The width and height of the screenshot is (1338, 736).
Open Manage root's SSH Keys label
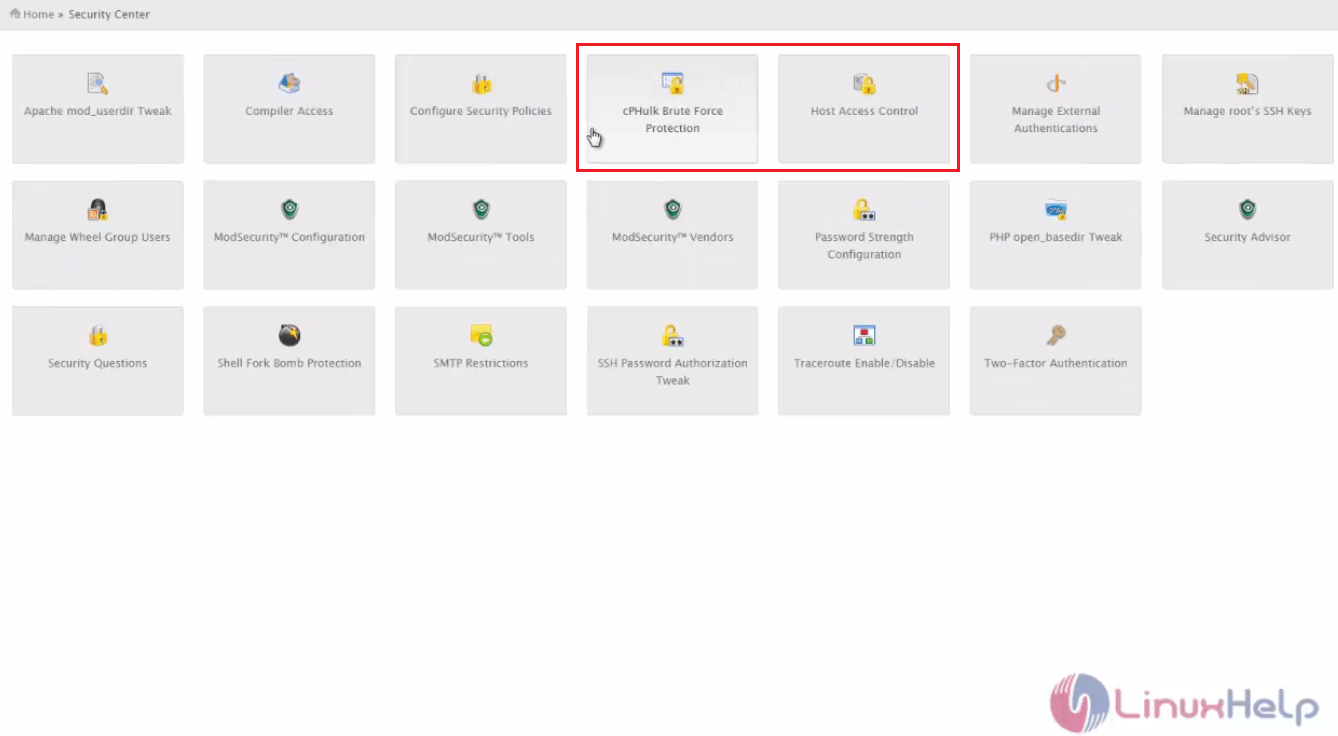pyautogui.click(x=1247, y=111)
